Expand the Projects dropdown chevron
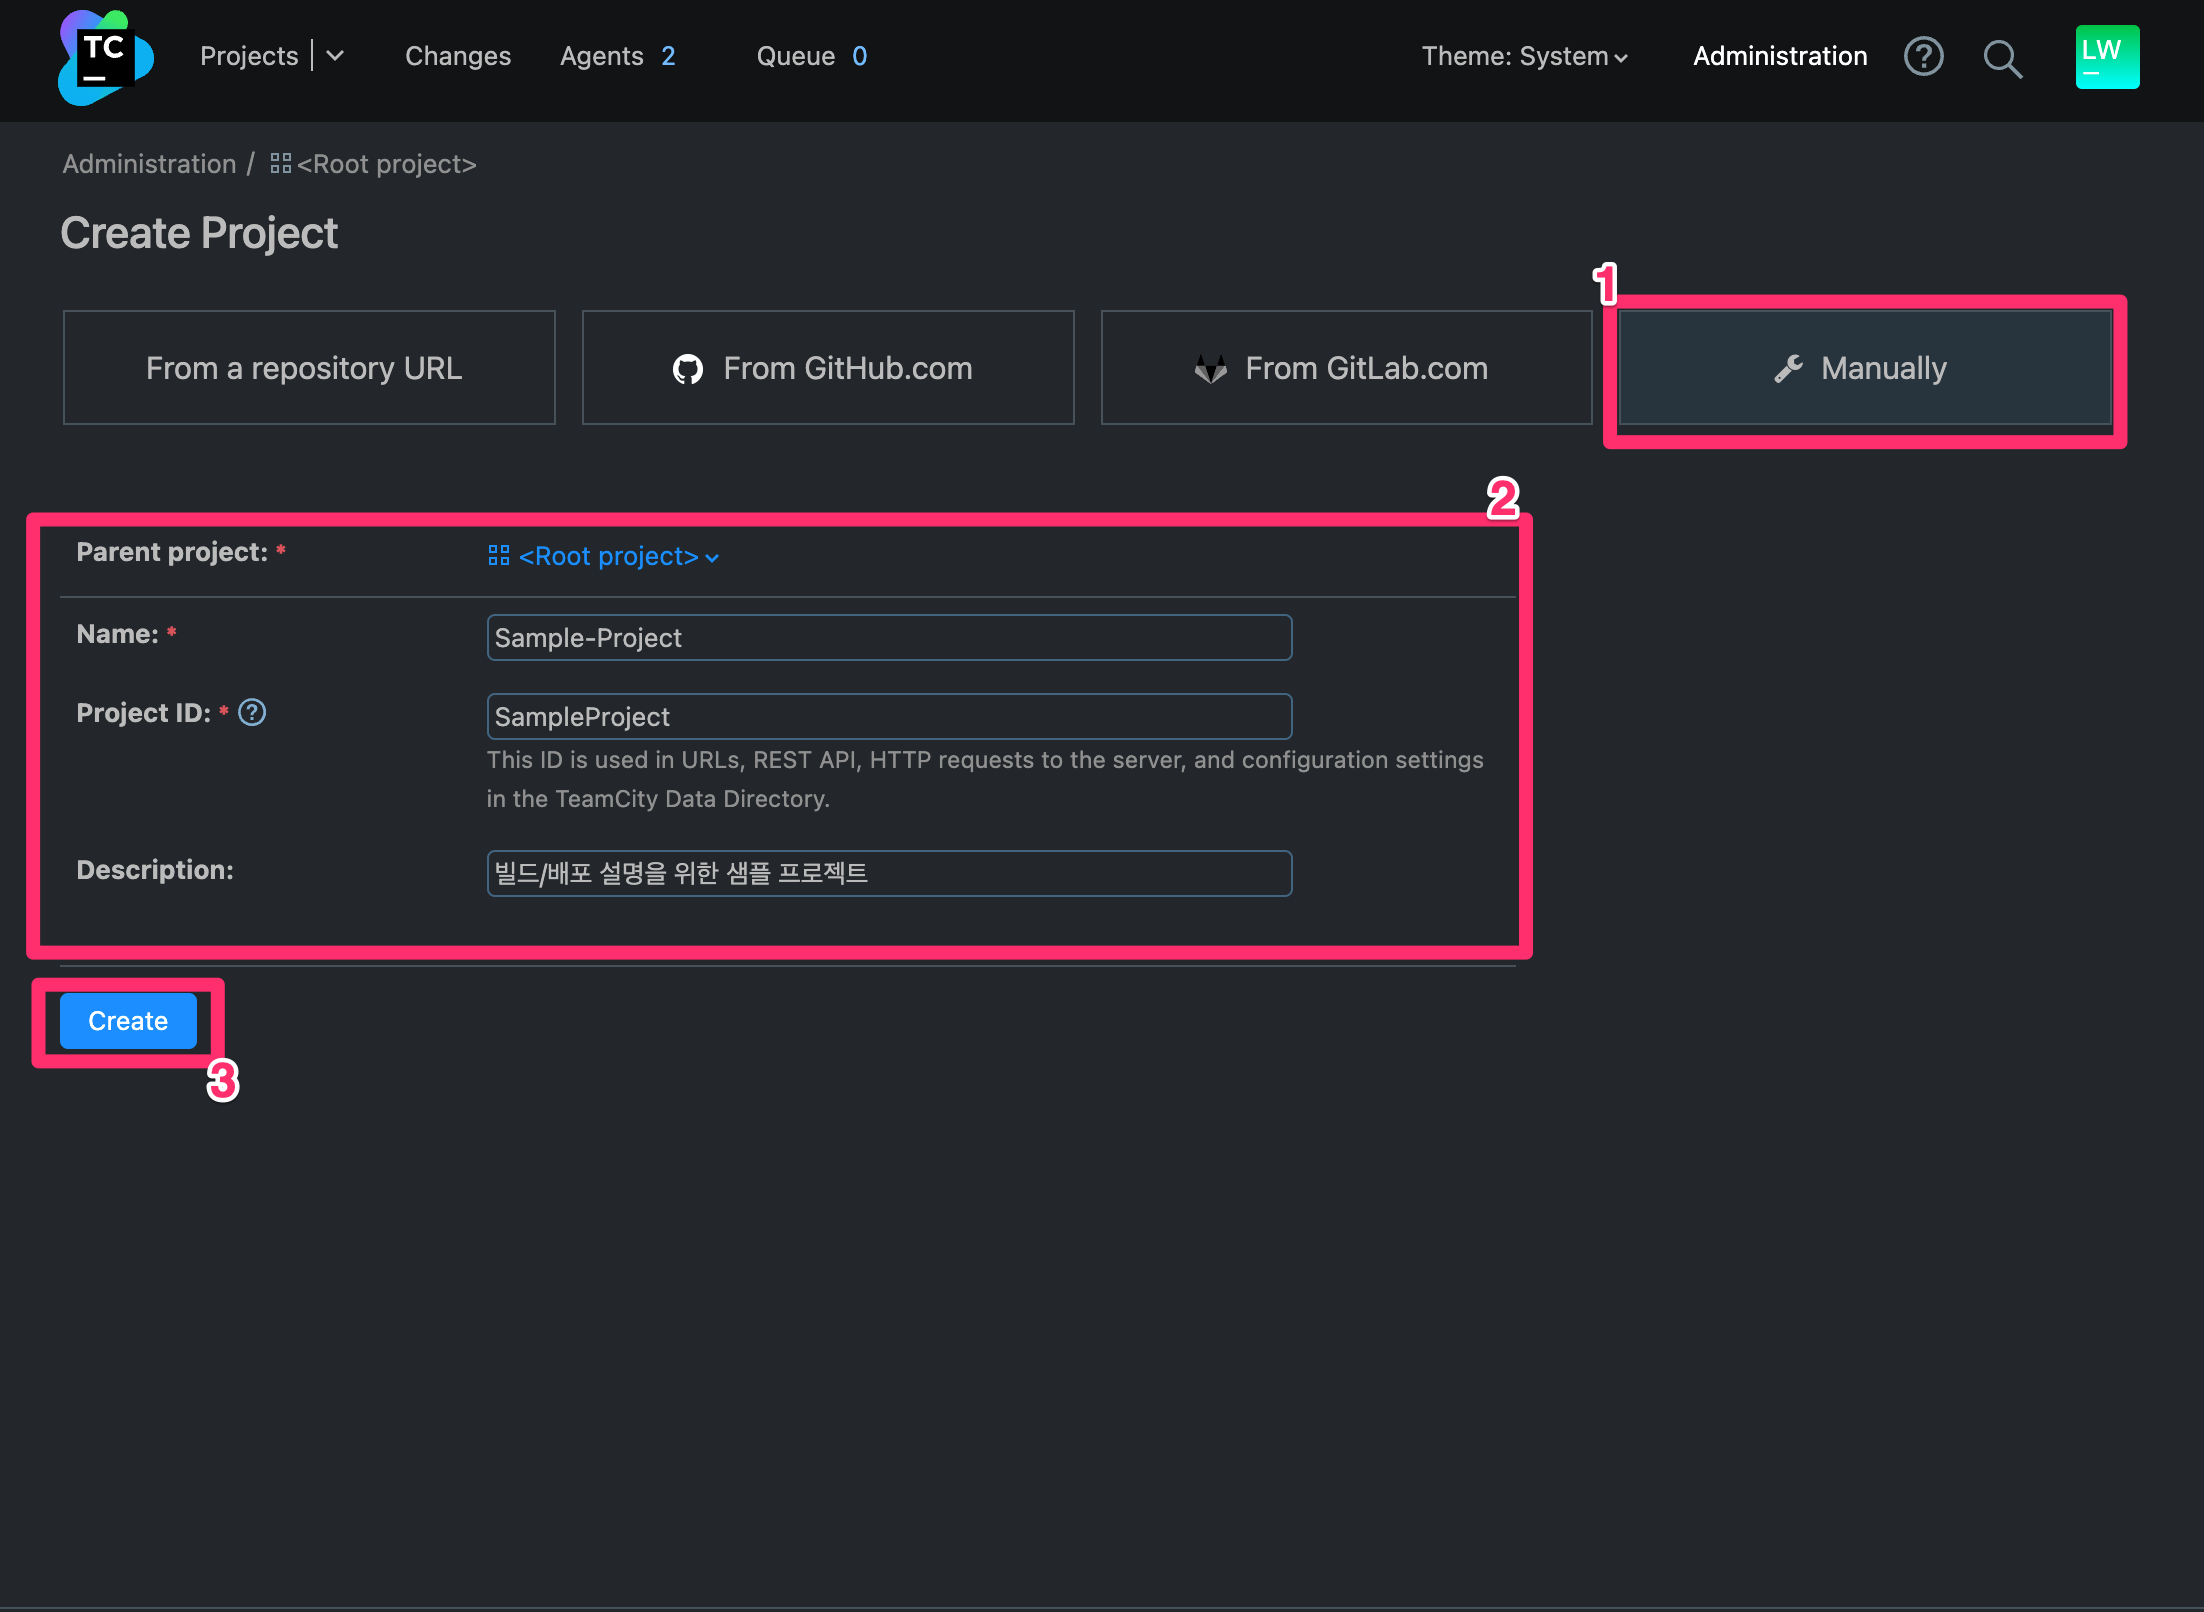 [335, 57]
